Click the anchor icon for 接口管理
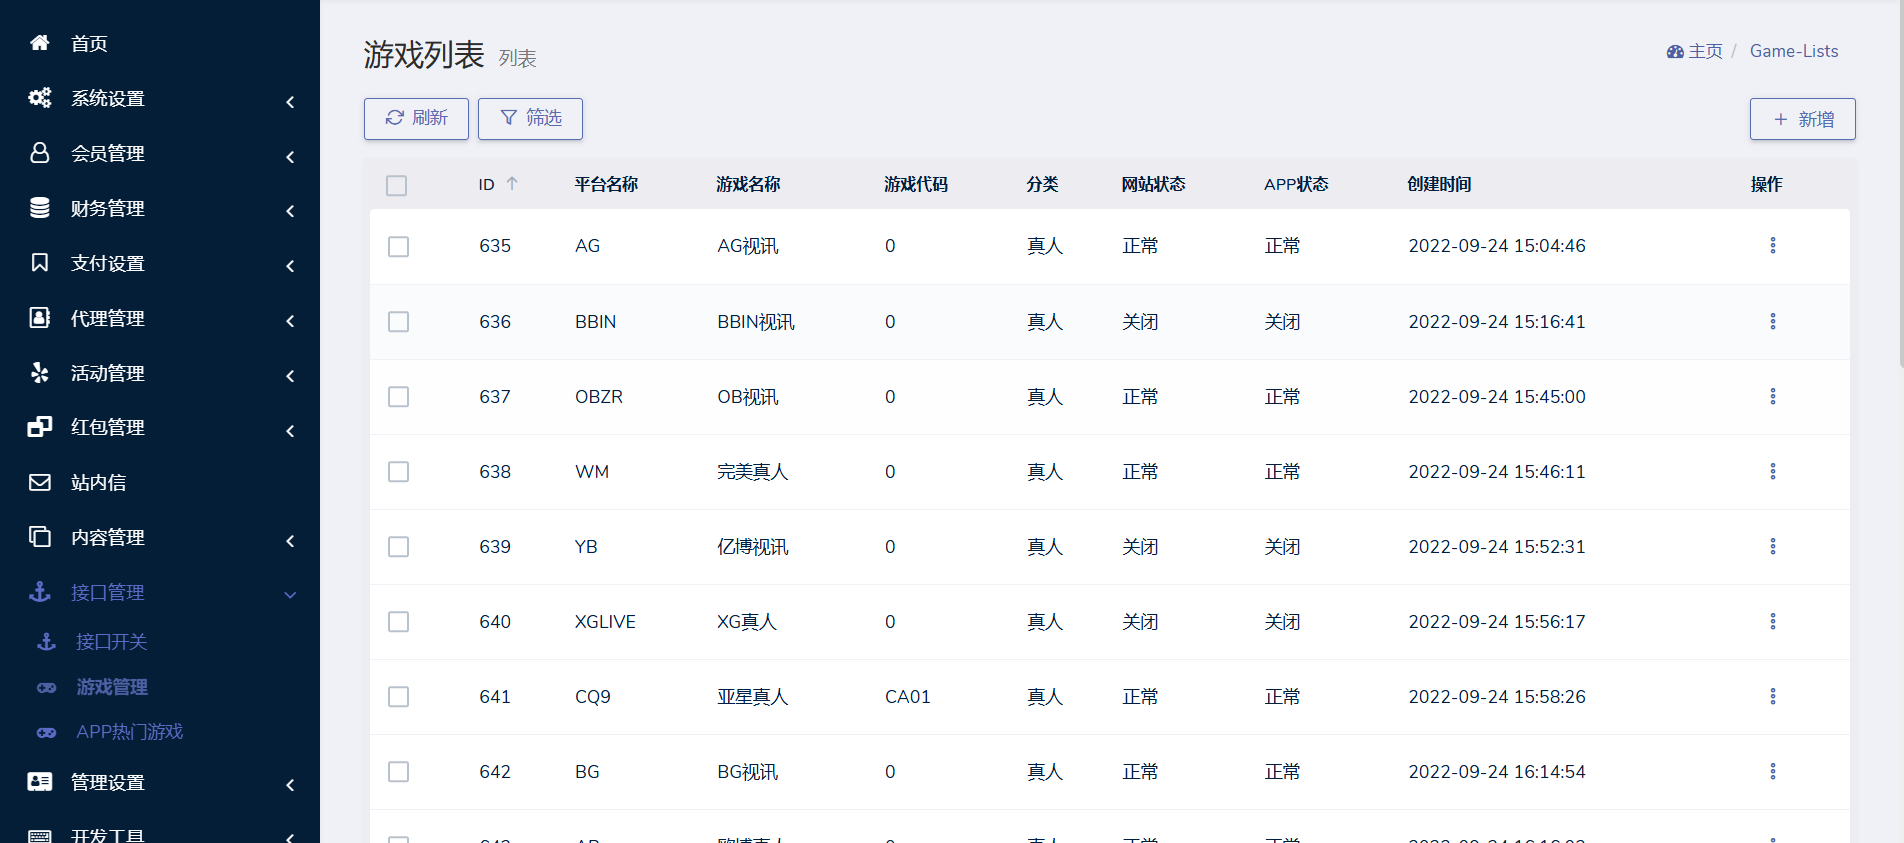This screenshot has width=1904, height=843. pyautogui.click(x=40, y=592)
